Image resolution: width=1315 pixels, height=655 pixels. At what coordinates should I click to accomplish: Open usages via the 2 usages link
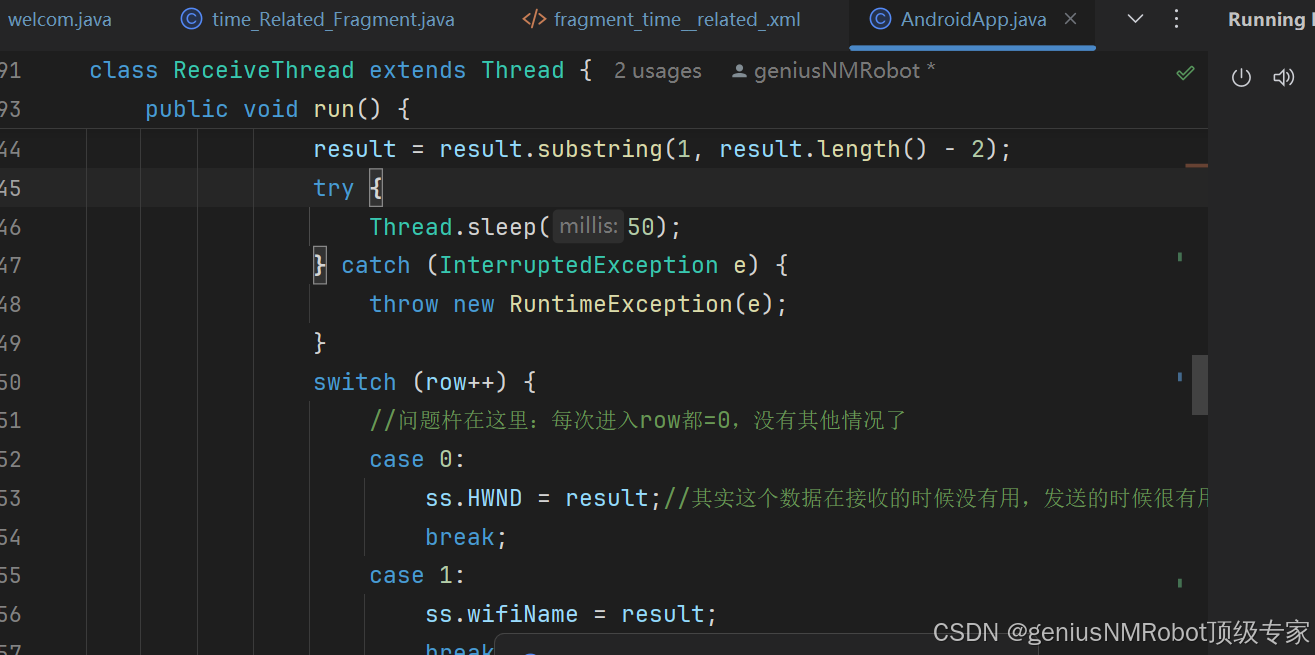657,70
